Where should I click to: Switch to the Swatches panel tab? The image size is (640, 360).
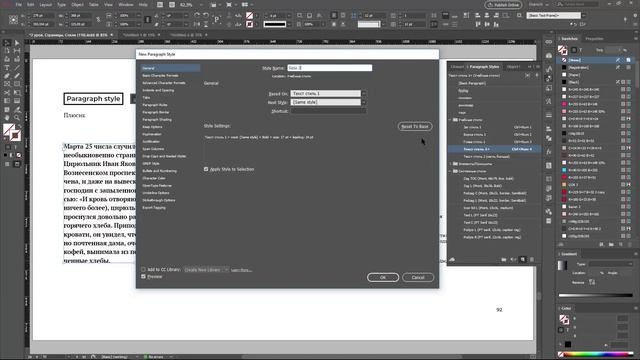[569, 39]
